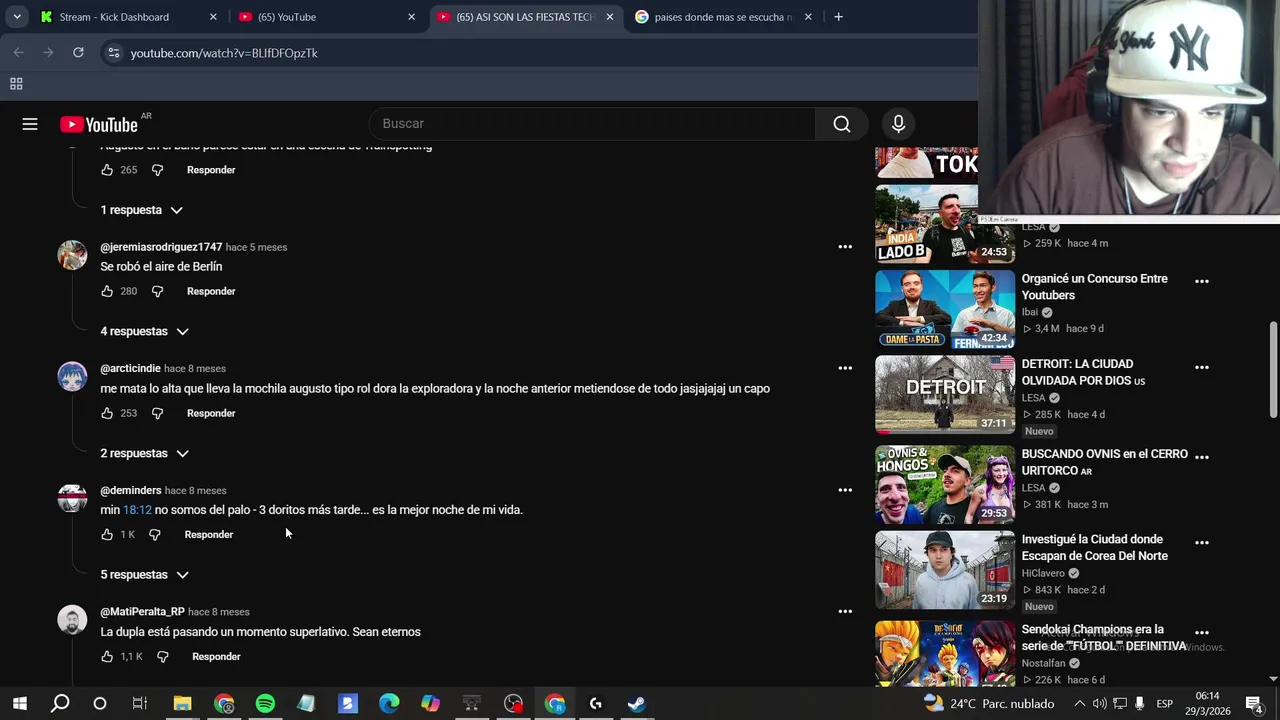The image size is (1280, 720).
Task: Jump to timestamp 18:12 in comment
Action: click(137, 510)
